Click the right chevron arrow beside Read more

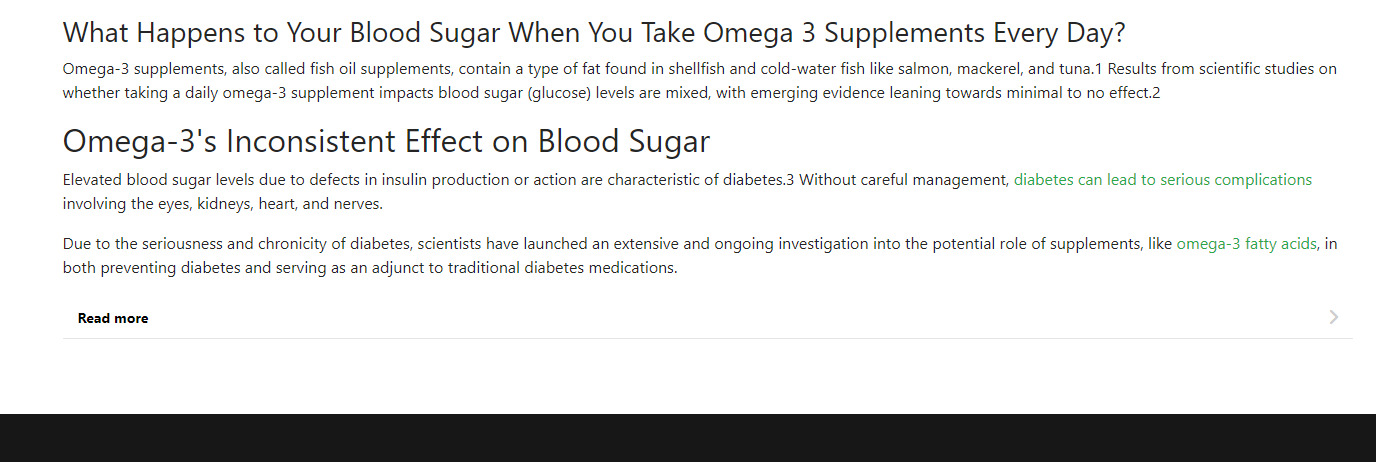click(1334, 318)
